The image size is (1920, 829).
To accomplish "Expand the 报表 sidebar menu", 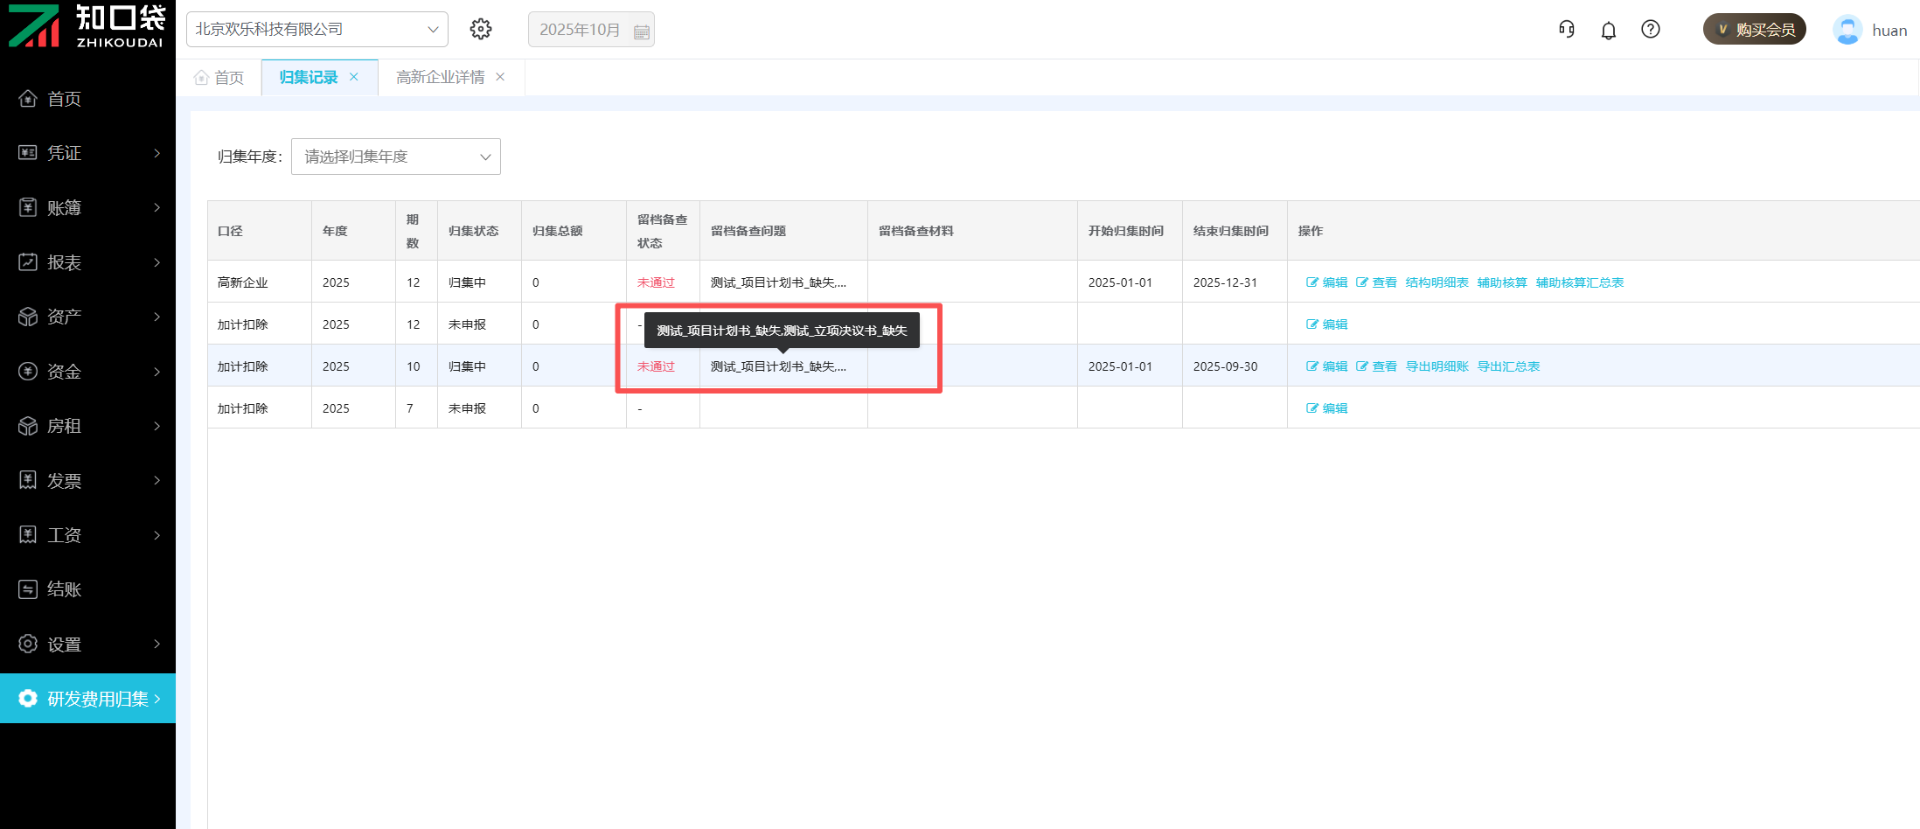I will click(88, 262).
